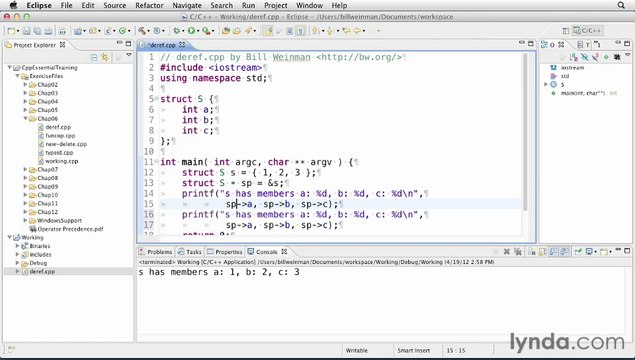
Task: Click the Clear Console icon
Action: [x=532, y=252]
